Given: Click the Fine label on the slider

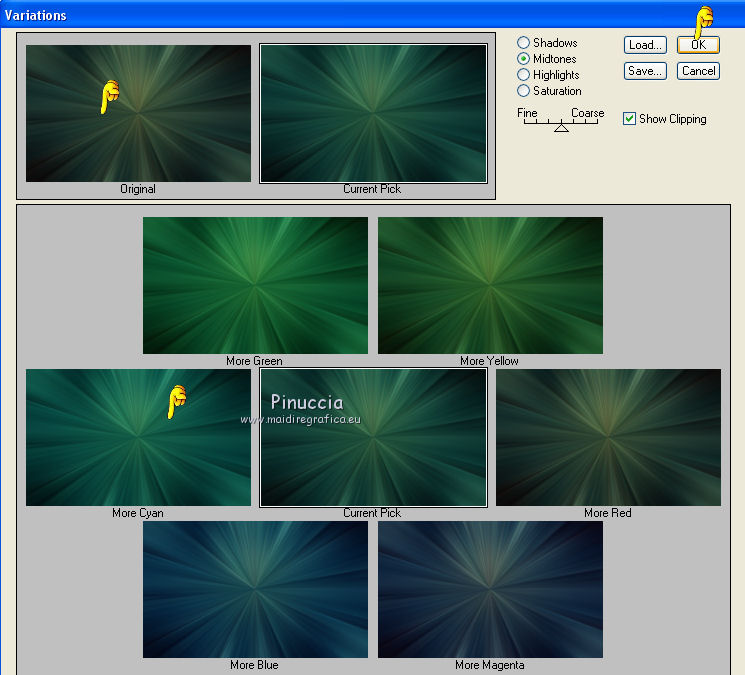Looking at the screenshot, I should pyautogui.click(x=527, y=113).
